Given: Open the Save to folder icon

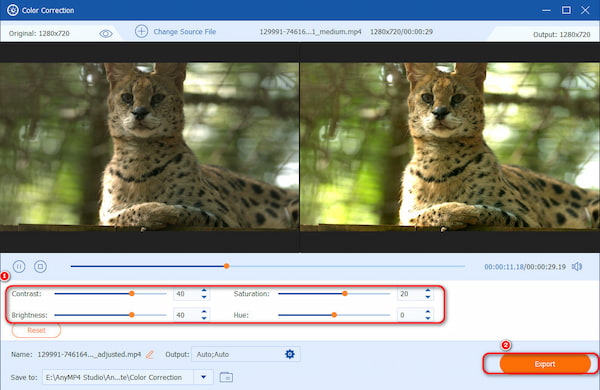Looking at the screenshot, I should (226, 377).
